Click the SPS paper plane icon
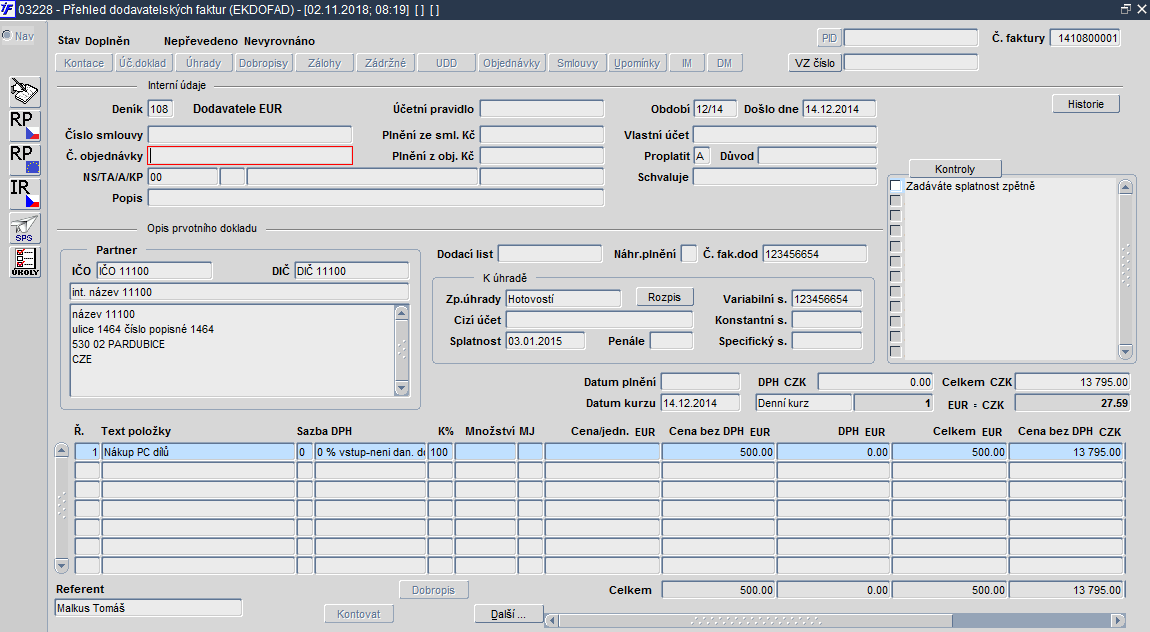Image resolution: width=1150 pixels, height=632 pixels. [x=25, y=228]
